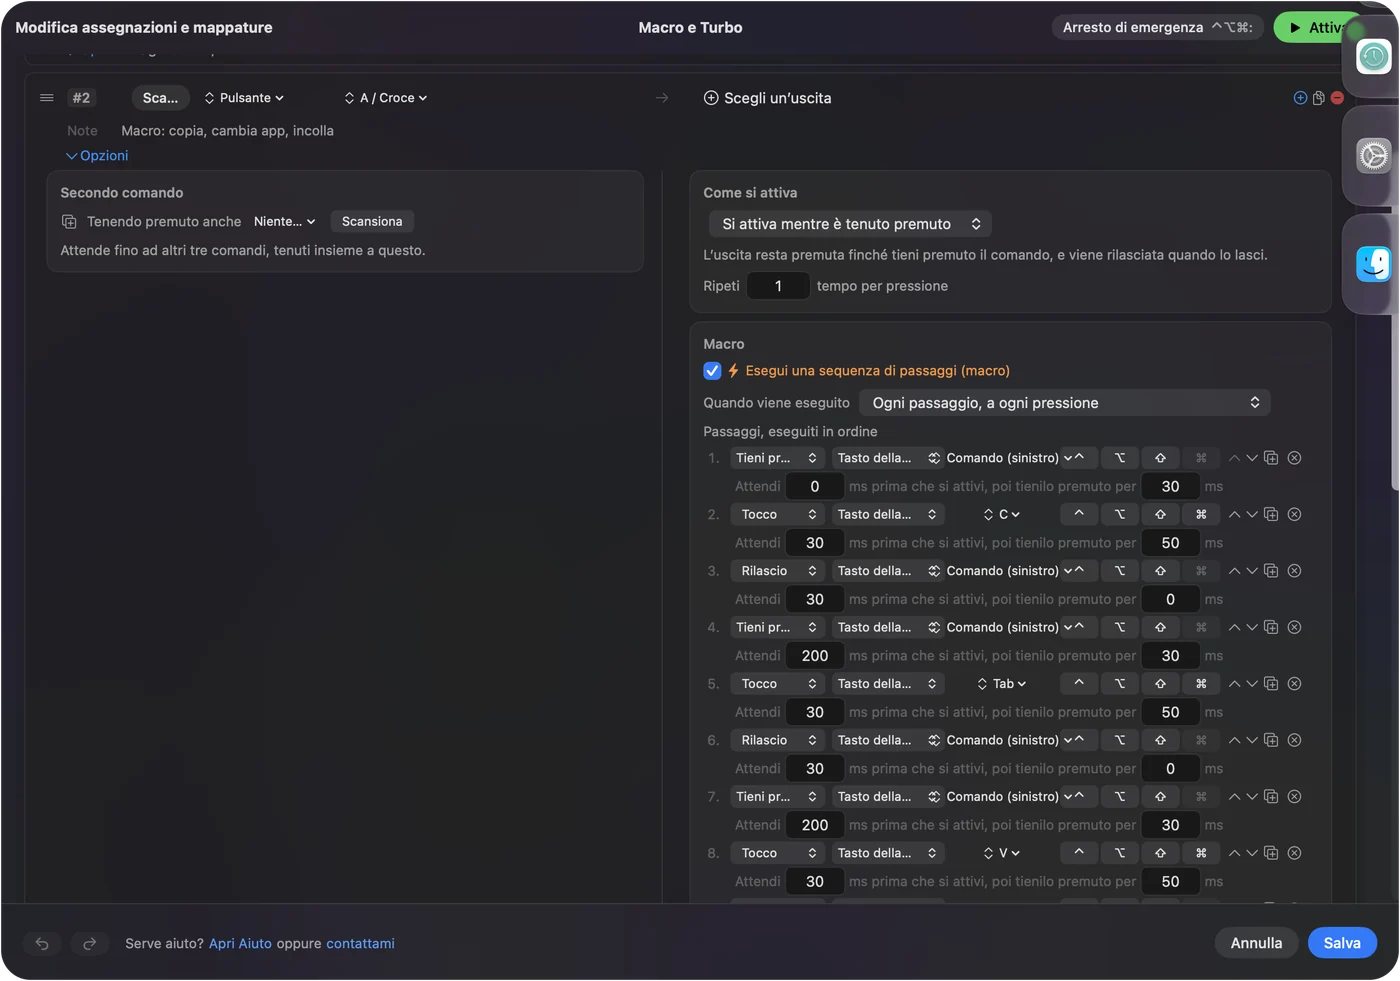The height and width of the screenshot is (981, 1400).
Task: Open Time Machine from the dock
Action: tap(1374, 56)
